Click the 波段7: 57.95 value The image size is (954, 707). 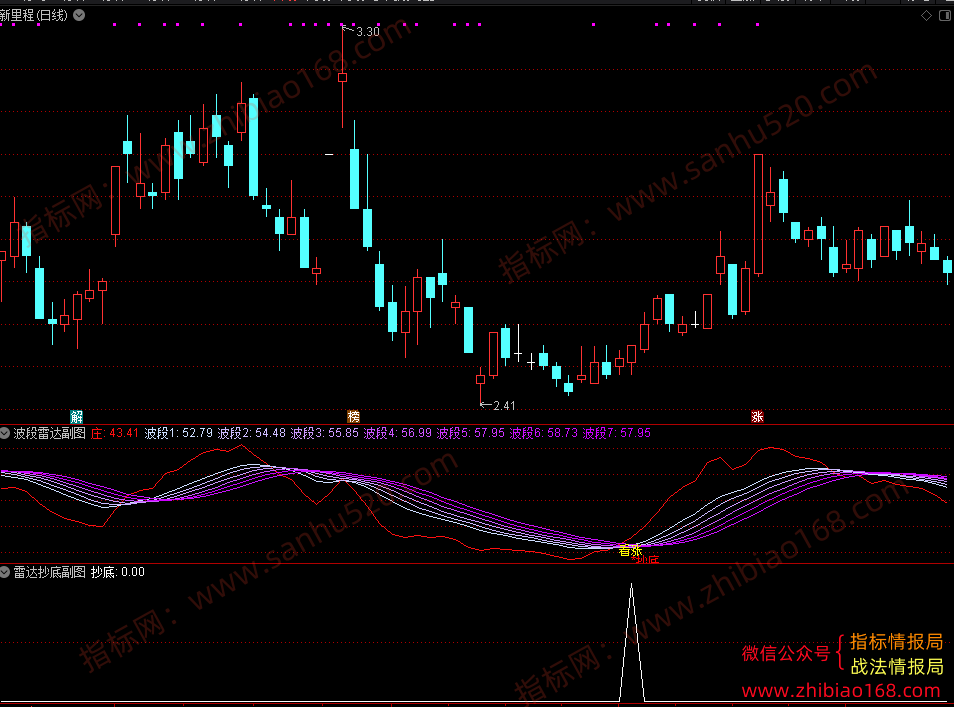tap(617, 433)
